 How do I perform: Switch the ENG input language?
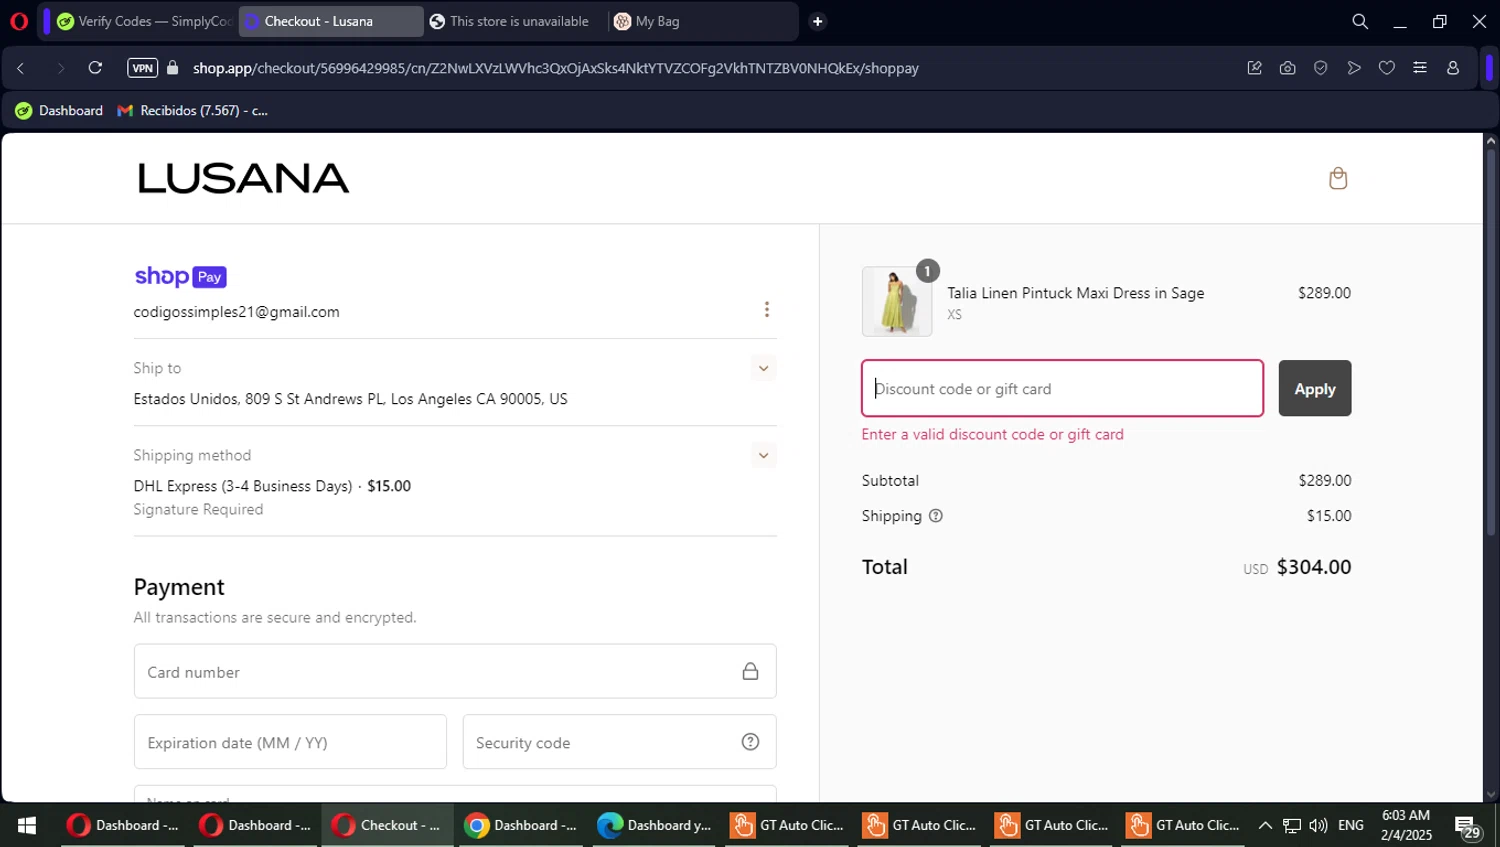coord(1351,825)
